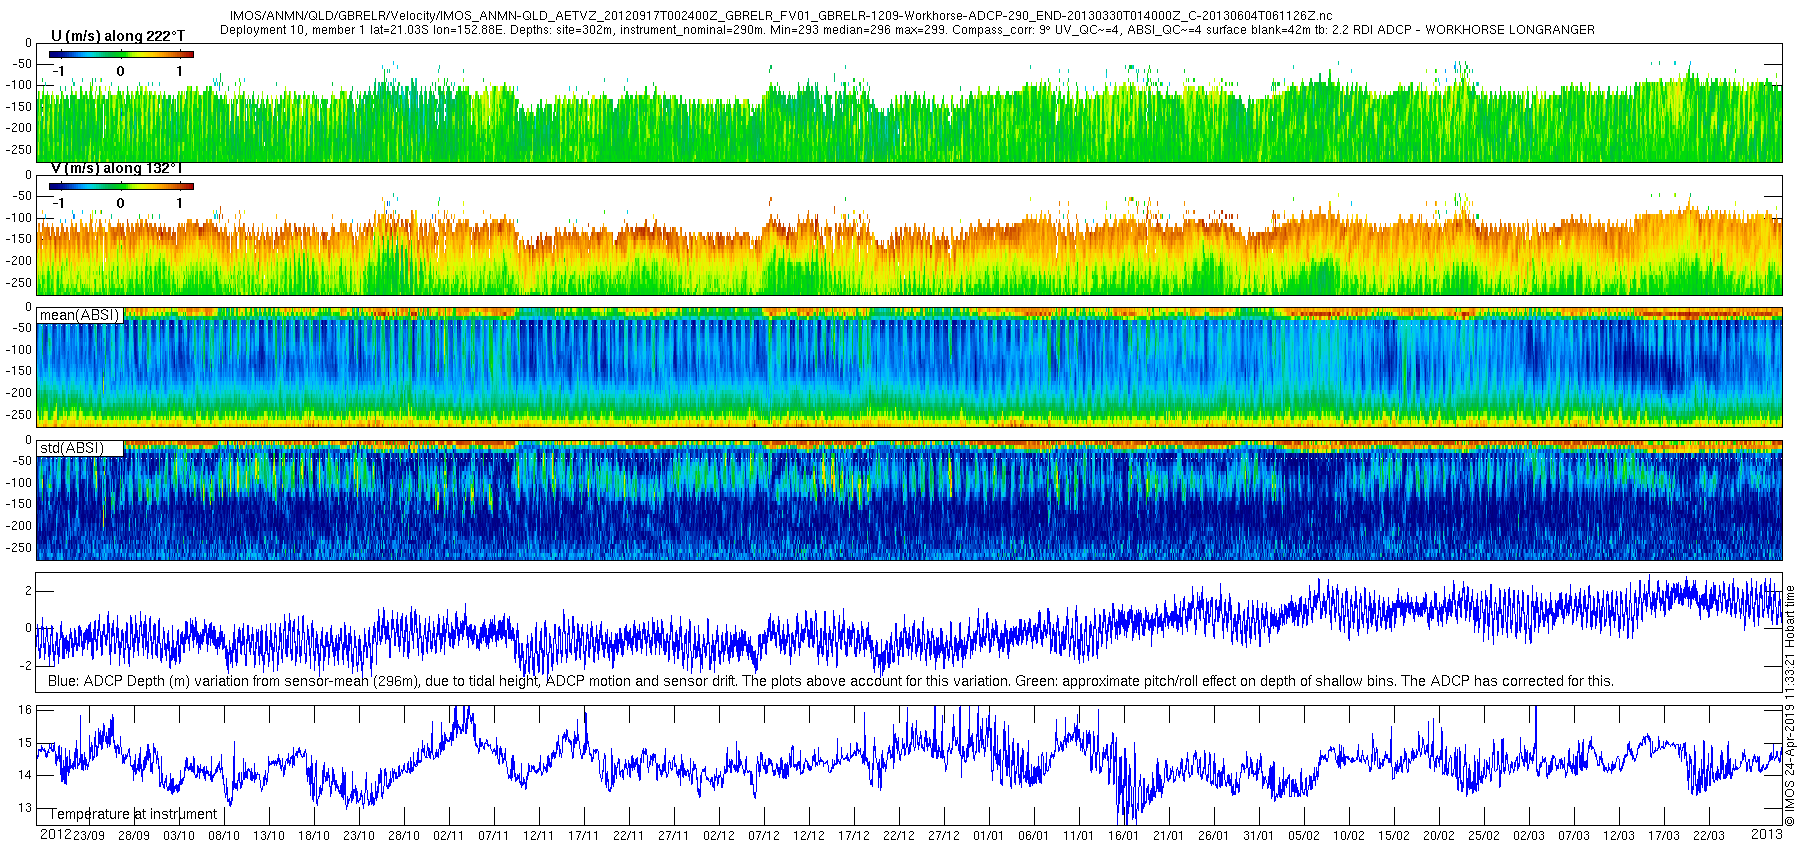The image size is (1800, 850).
Task: Click the '22/12' date tick label
Action: coord(899,836)
